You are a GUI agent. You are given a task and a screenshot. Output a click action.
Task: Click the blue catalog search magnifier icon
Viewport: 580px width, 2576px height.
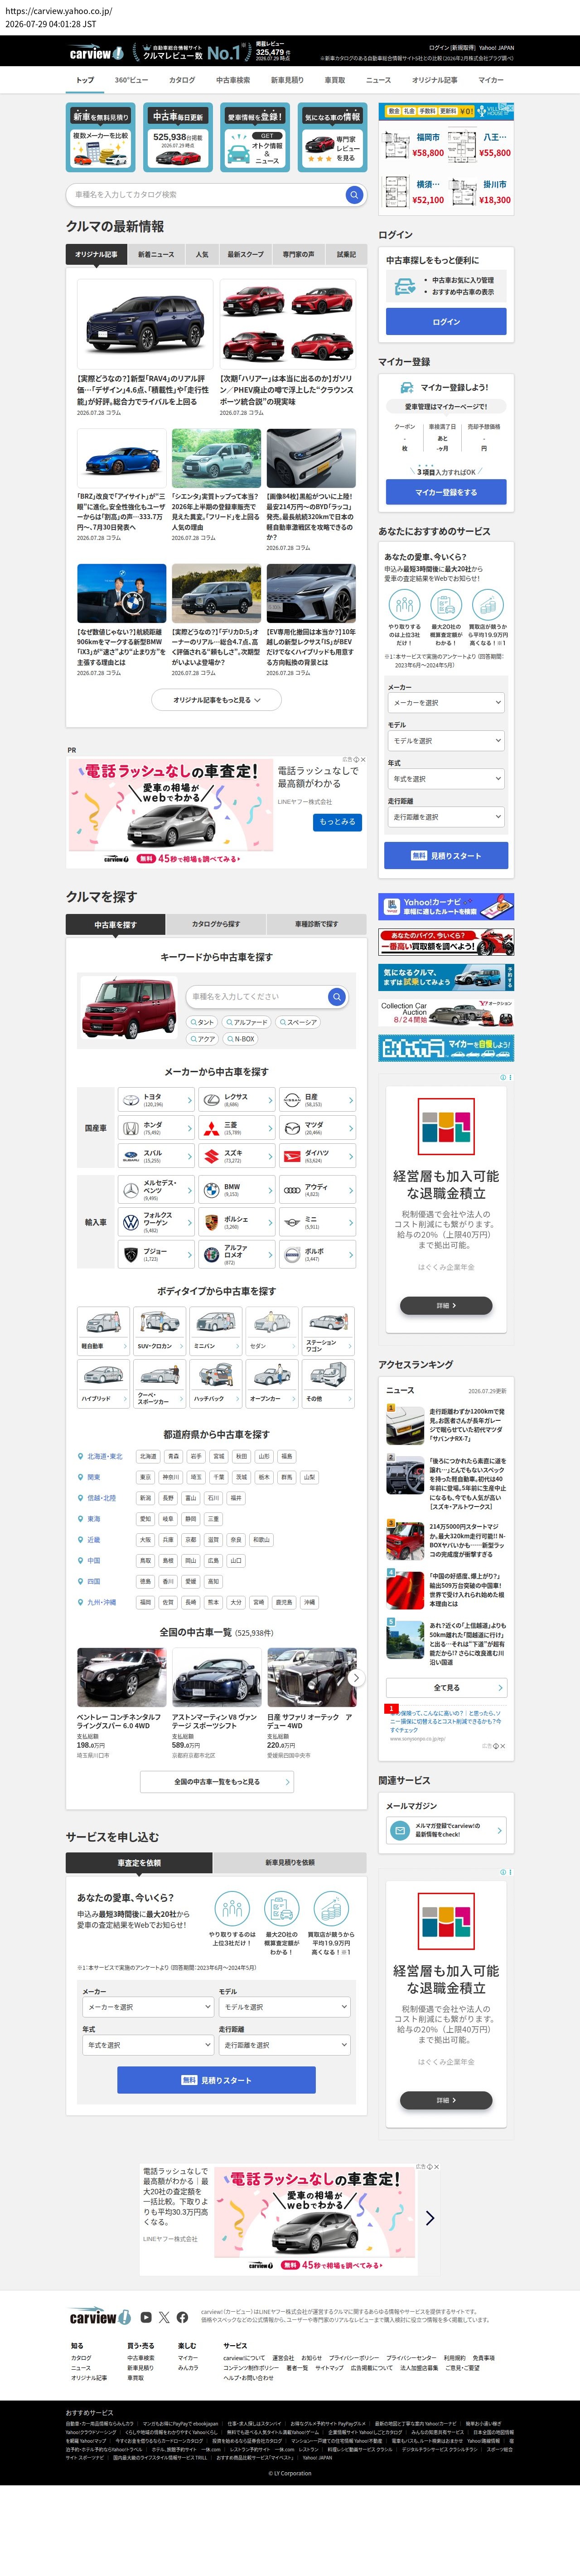tap(354, 195)
